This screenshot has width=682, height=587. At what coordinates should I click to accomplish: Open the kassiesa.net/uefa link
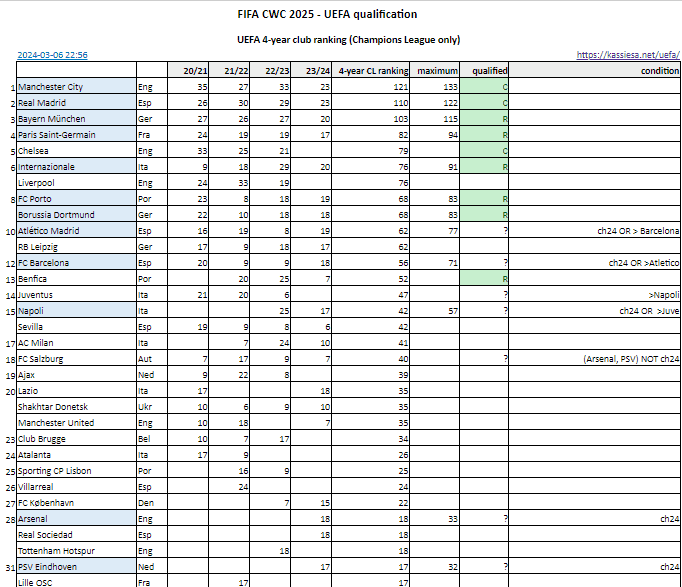(628, 55)
